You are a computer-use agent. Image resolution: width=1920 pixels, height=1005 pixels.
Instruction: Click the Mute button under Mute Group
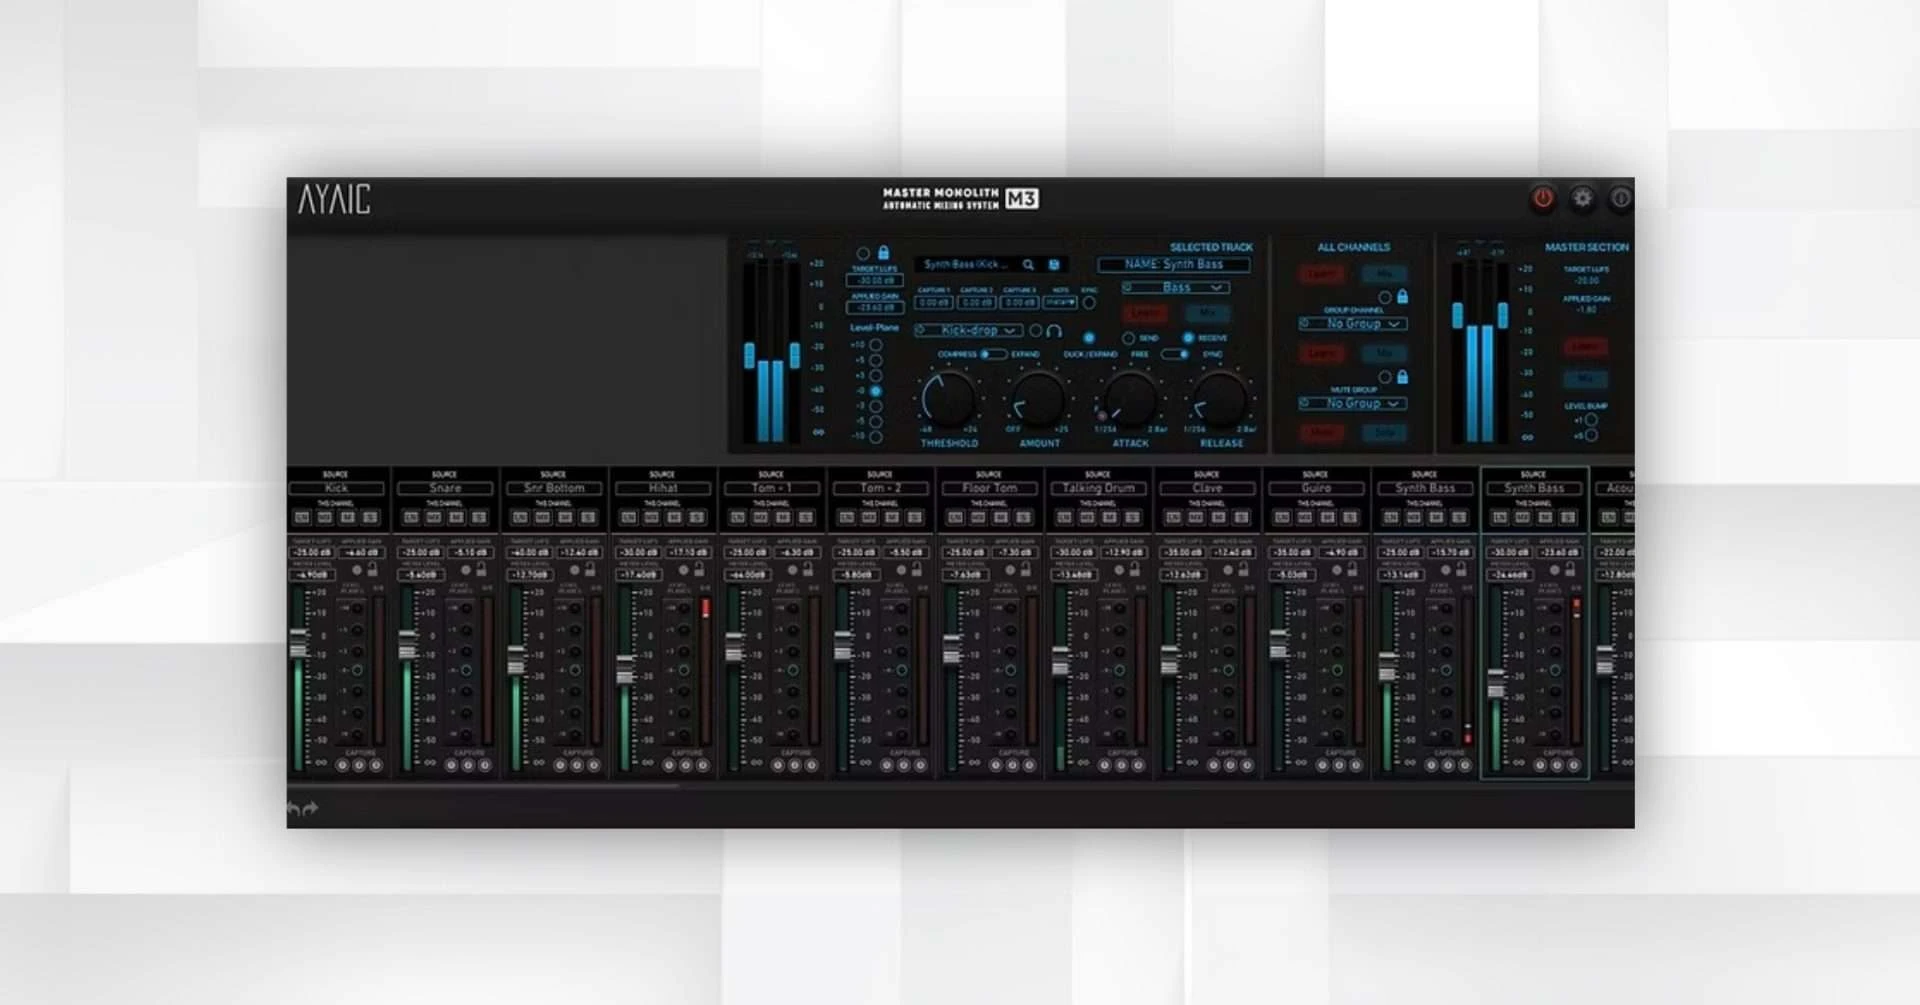[x=1322, y=433]
